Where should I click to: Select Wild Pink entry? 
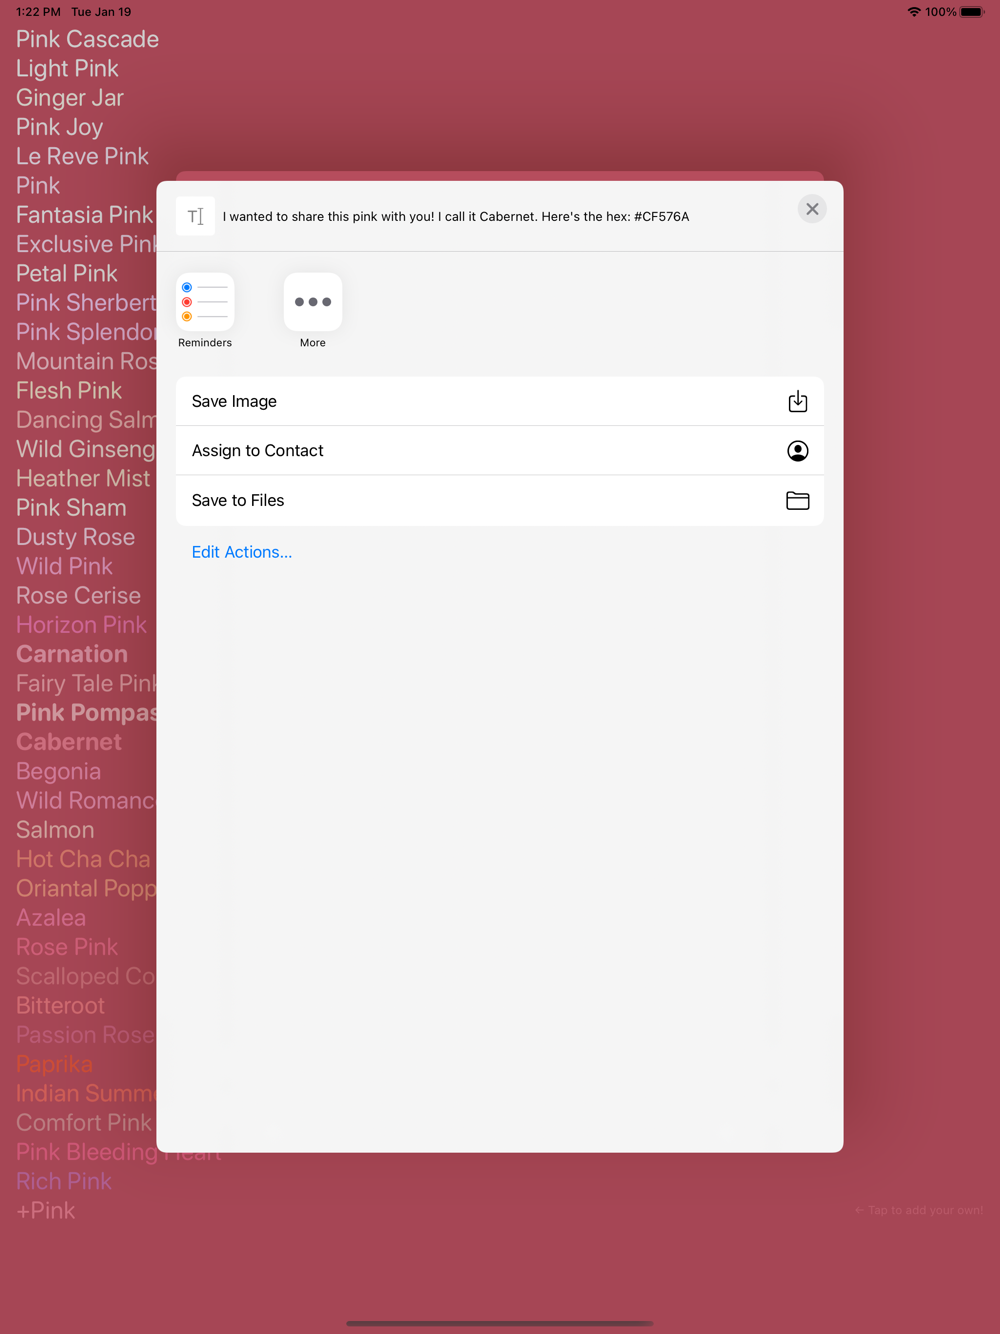pos(64,566)
